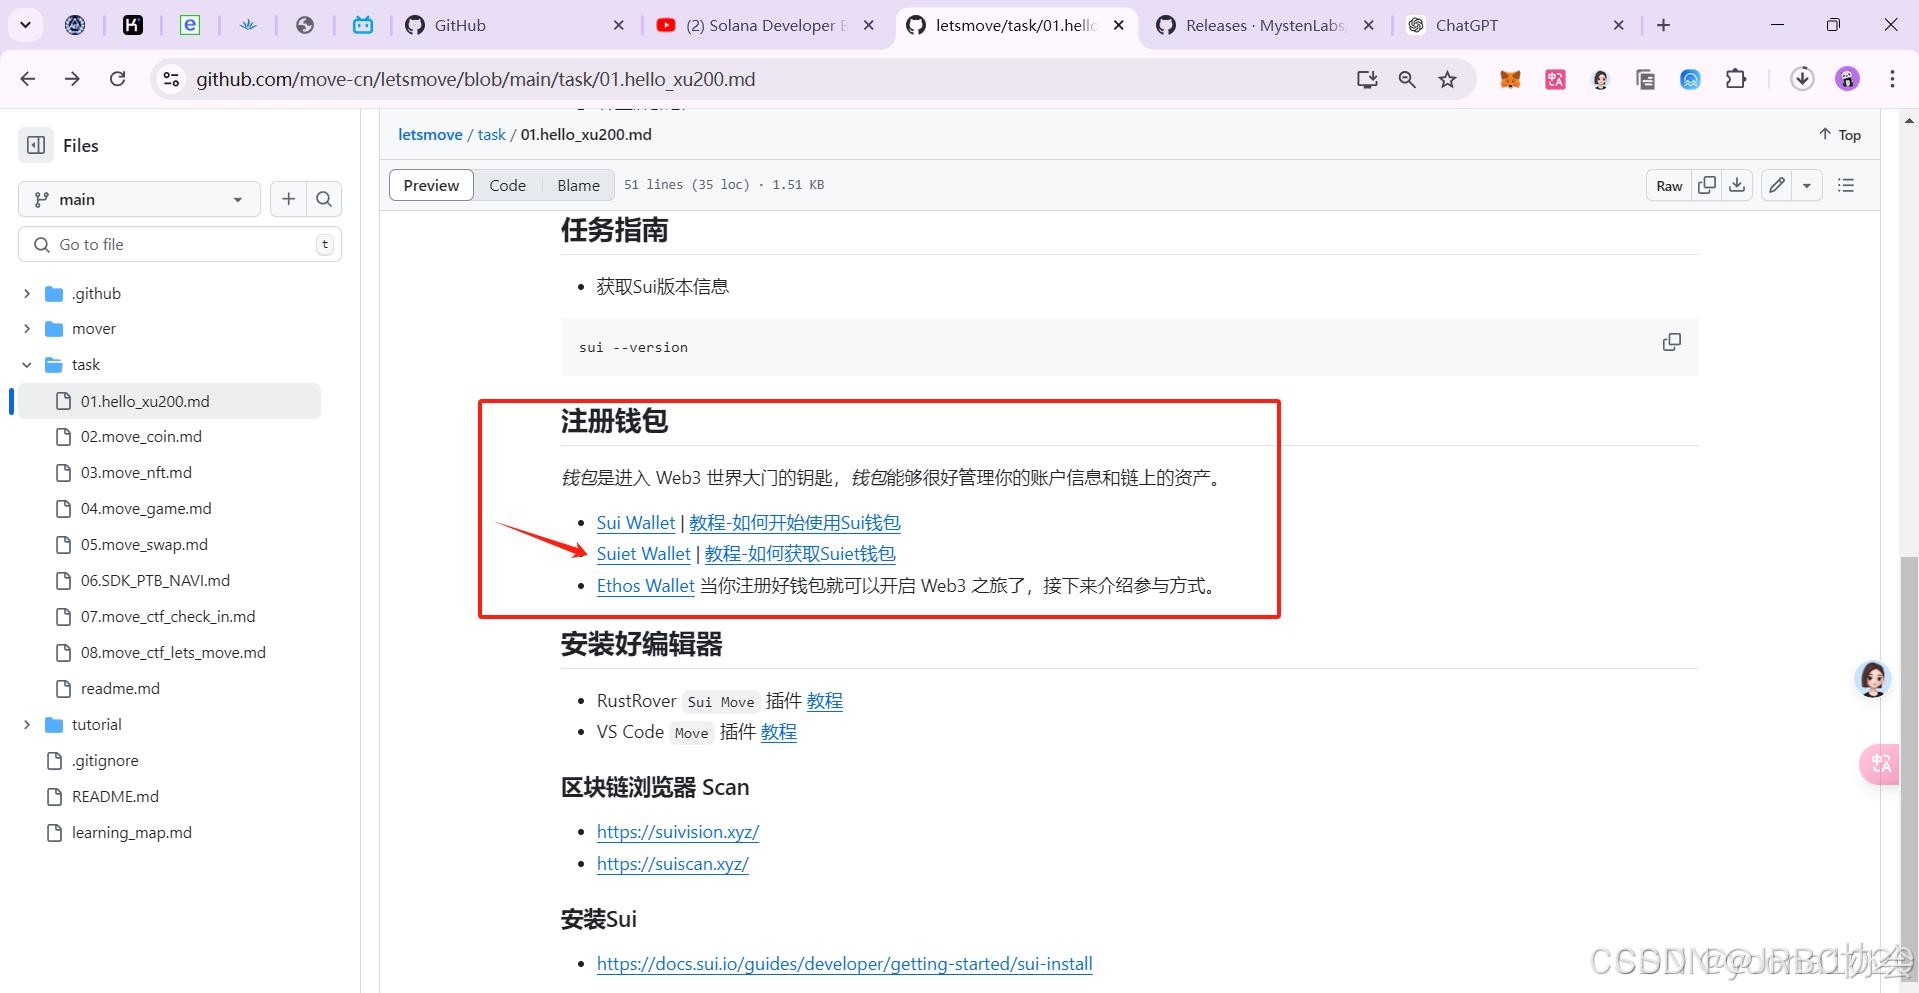
Task: Copy raw file contents using copy icon
Action: click(x=1706, y=185)
